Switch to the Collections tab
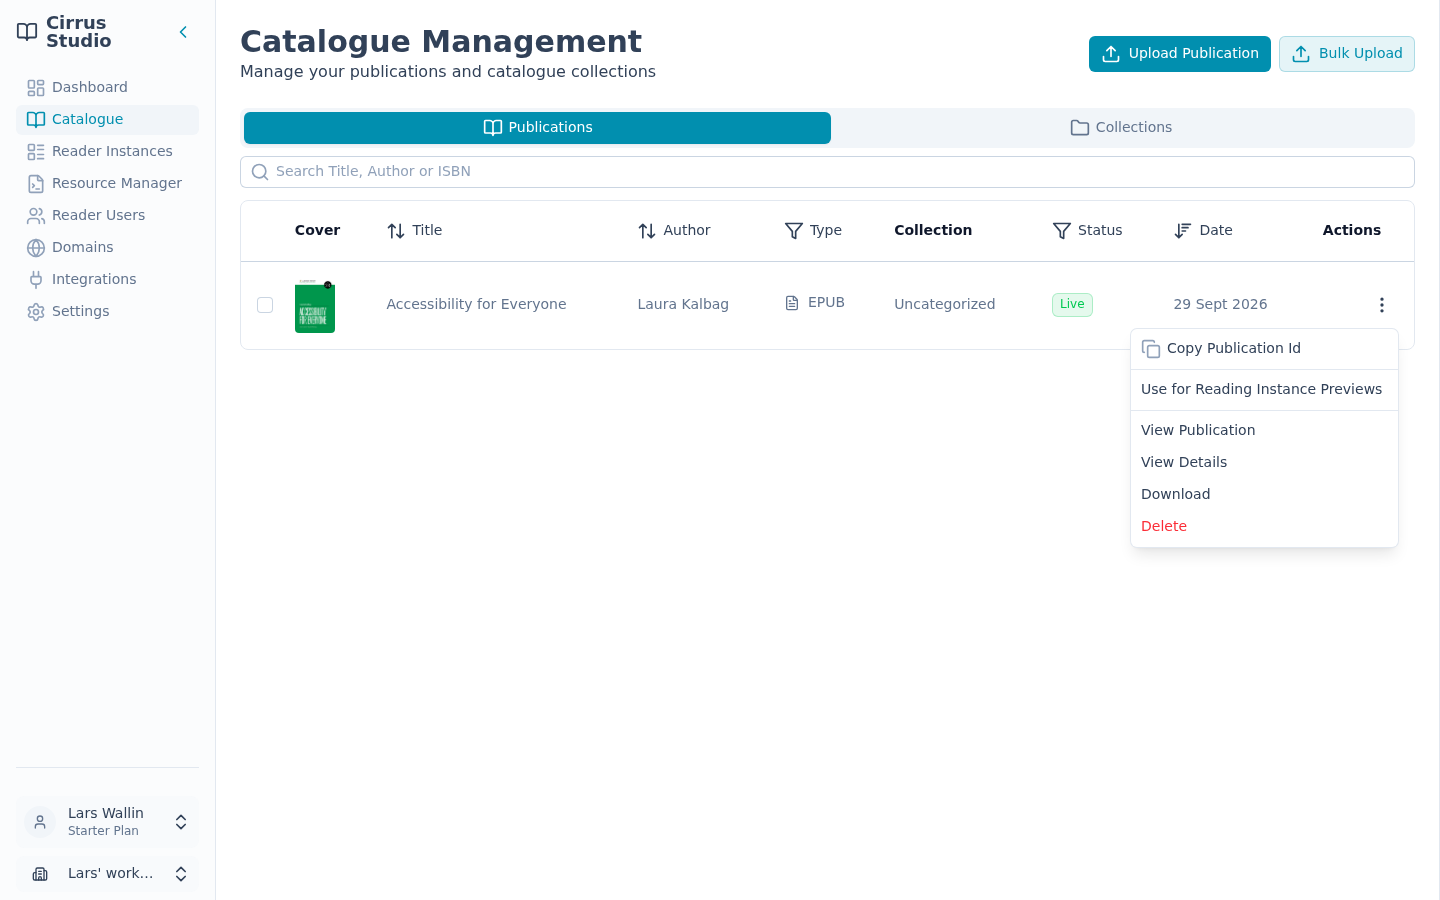 tap(1121, 128)
